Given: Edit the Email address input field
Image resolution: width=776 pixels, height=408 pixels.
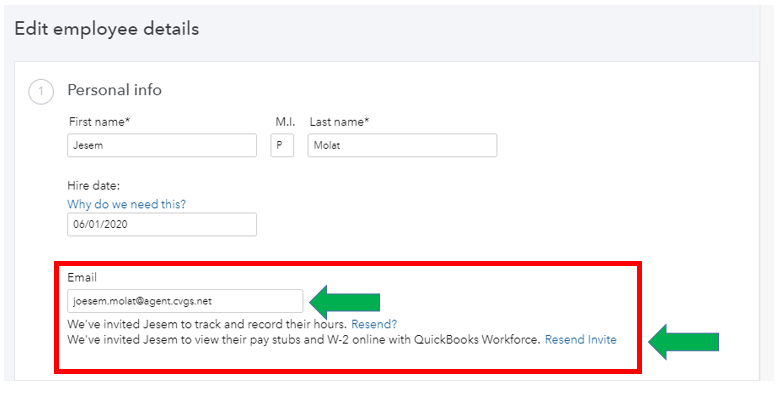Looking at the screenshot, I should point(185,301).
